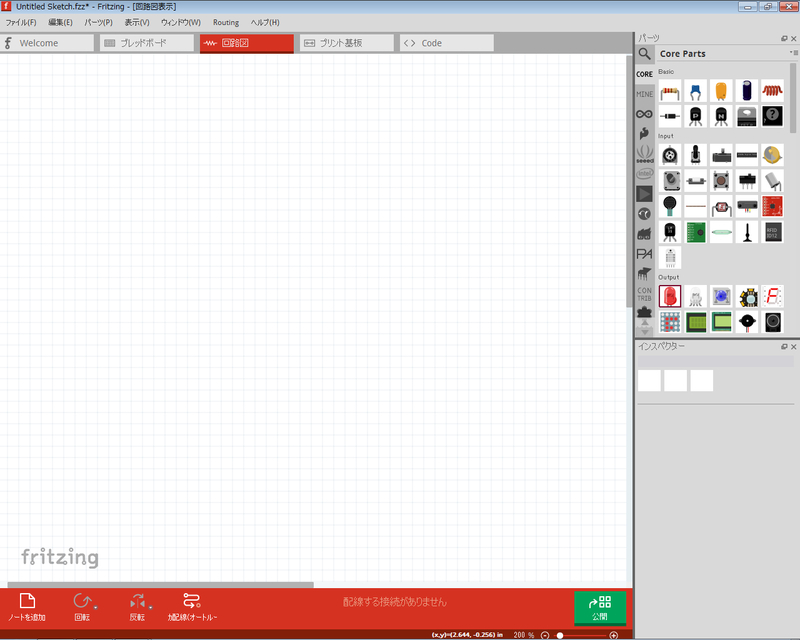Start the autoroute button
The height and width of the screenshot is (640, 800).
point(192,607)
